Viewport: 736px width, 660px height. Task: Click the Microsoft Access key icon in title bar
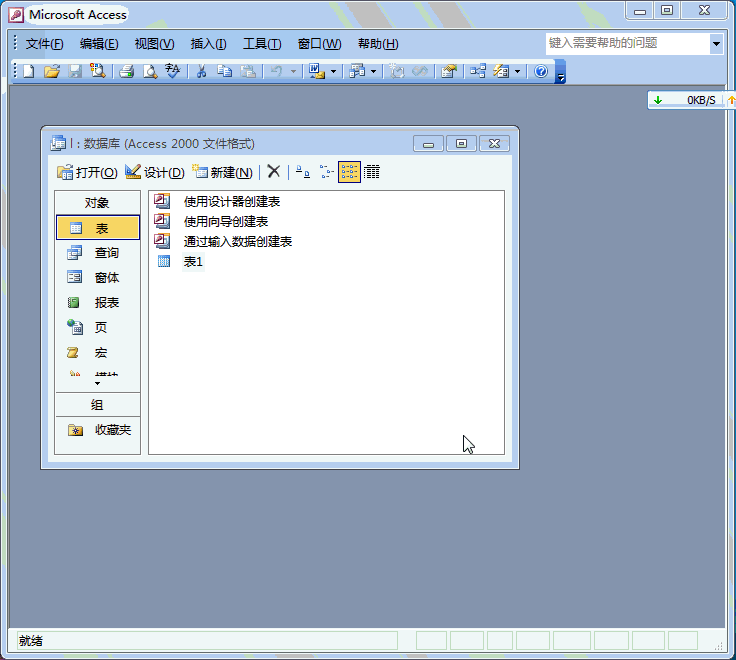pos(16,15)
